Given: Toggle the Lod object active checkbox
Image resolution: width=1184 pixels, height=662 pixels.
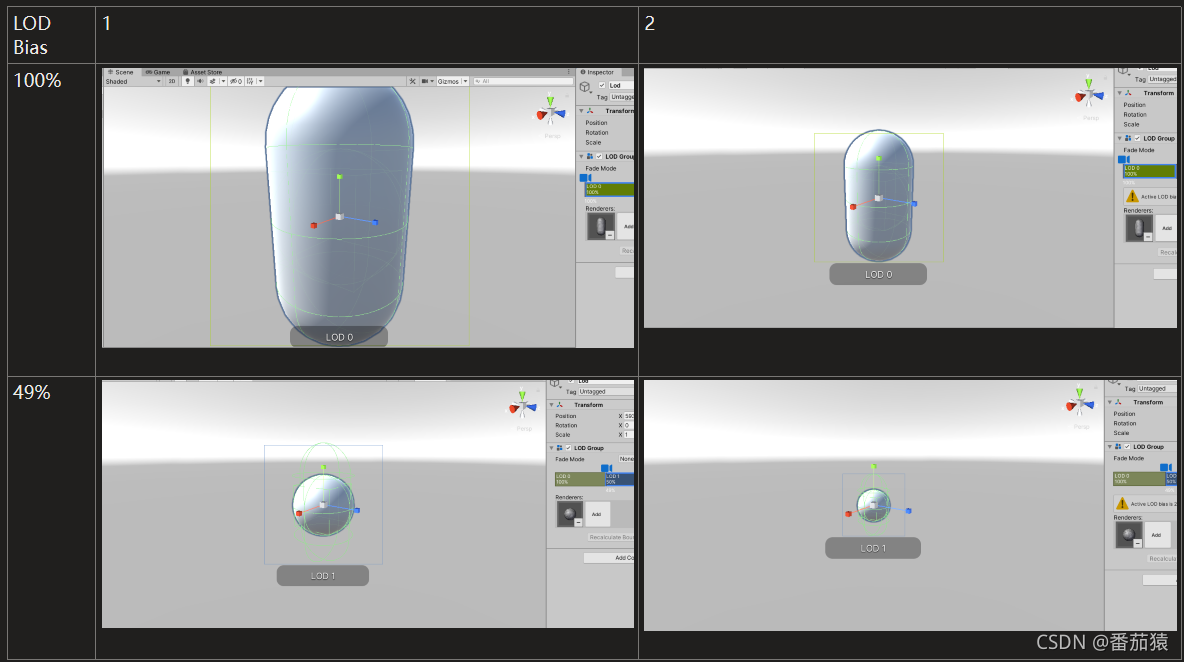Looking at the screenshot, I should pyautogui.click(x=602, y=85).
